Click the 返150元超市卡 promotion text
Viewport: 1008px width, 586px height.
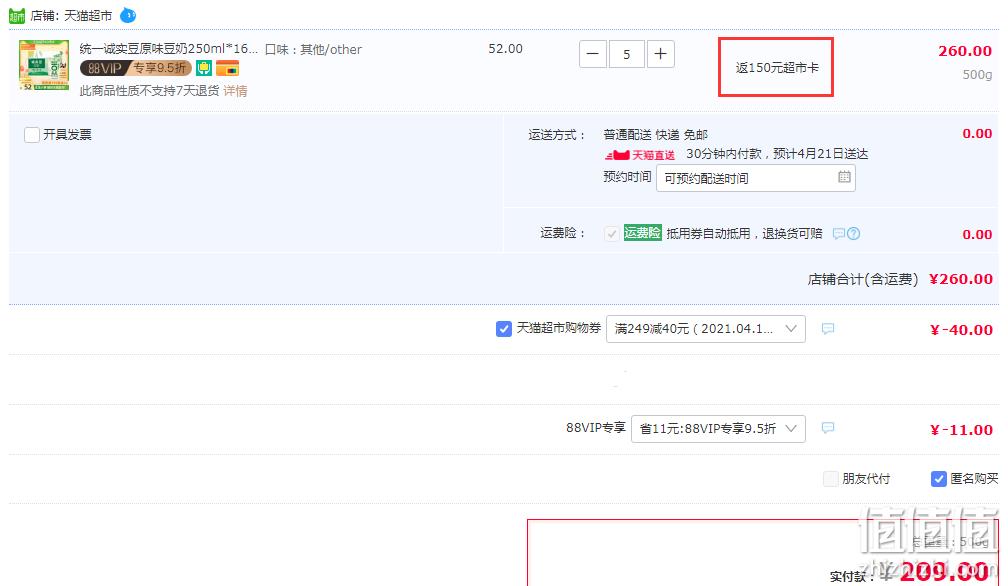click(777, 67)
